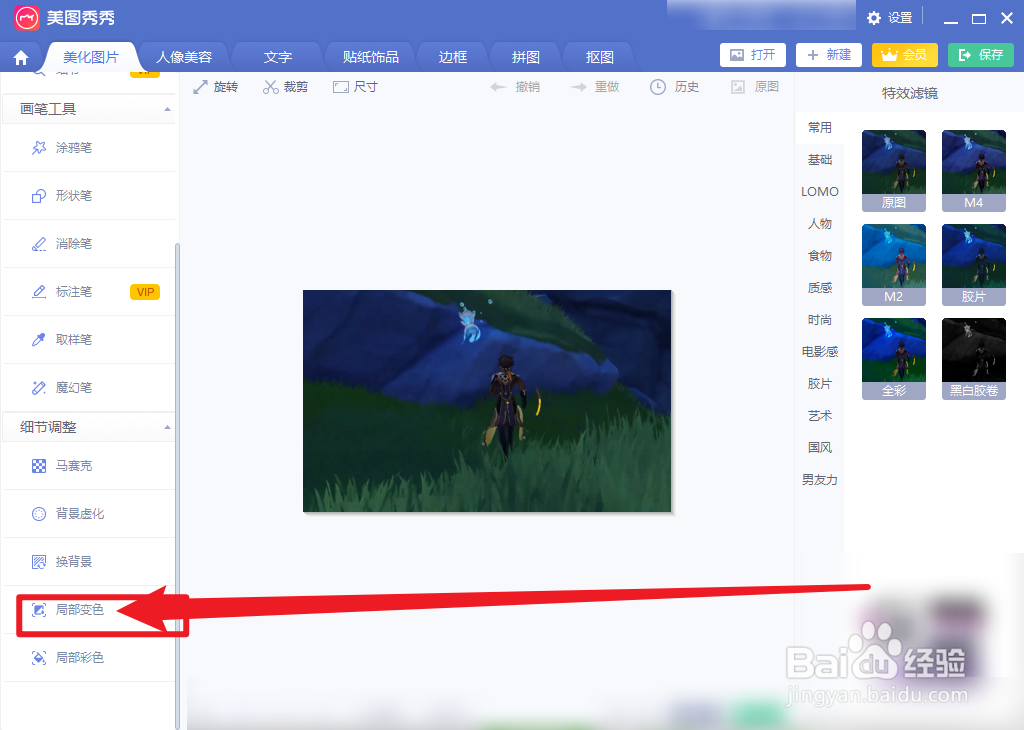
Task: Click the 保存 save button
Action: pos(981,55)
